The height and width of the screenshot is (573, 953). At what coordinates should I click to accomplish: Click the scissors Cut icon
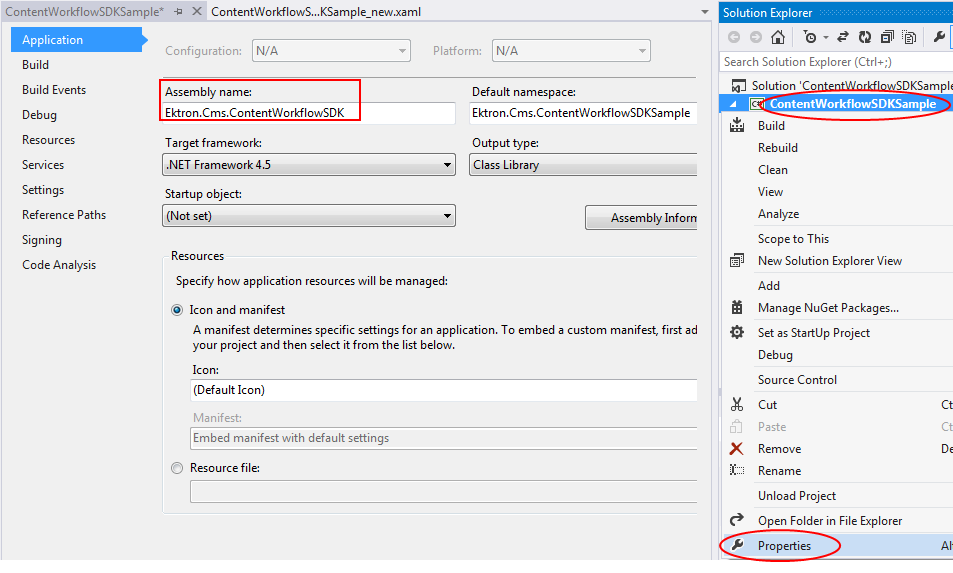pos(737,405)
